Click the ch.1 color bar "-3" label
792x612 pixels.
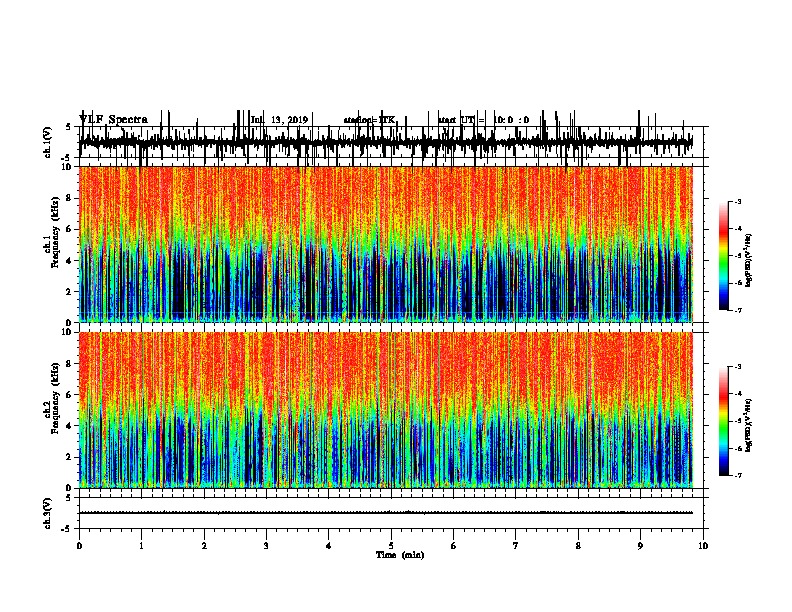[x=737, y=201]
